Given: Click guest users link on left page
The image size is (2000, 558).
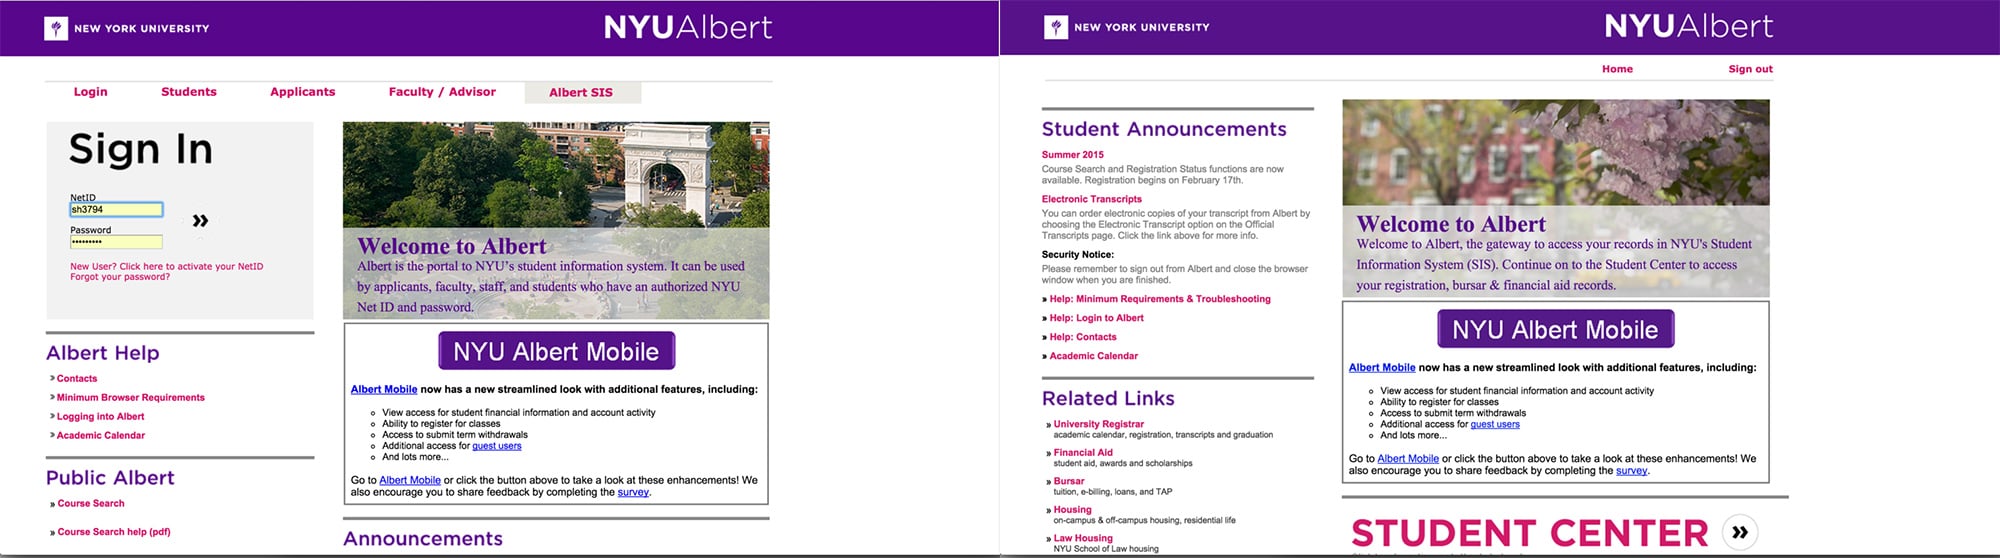Looking at the screenshot, I should tap(497, 446).
